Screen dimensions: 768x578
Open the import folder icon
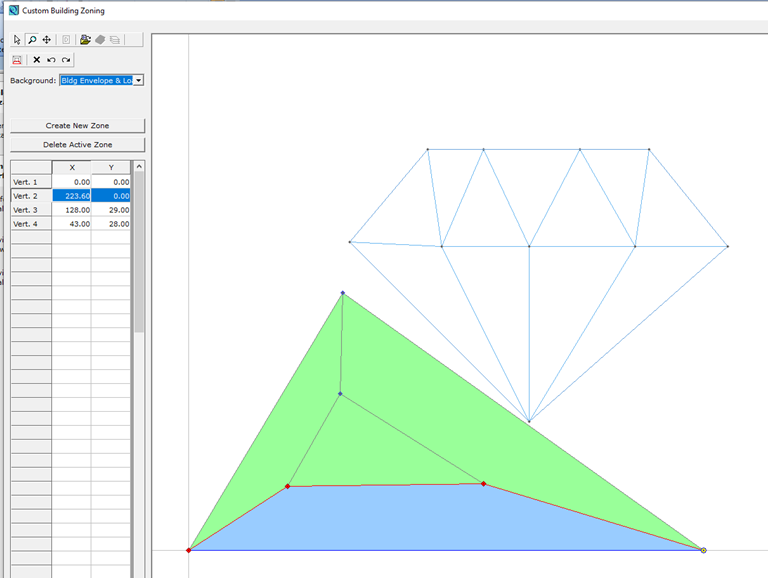coord(85,40)
